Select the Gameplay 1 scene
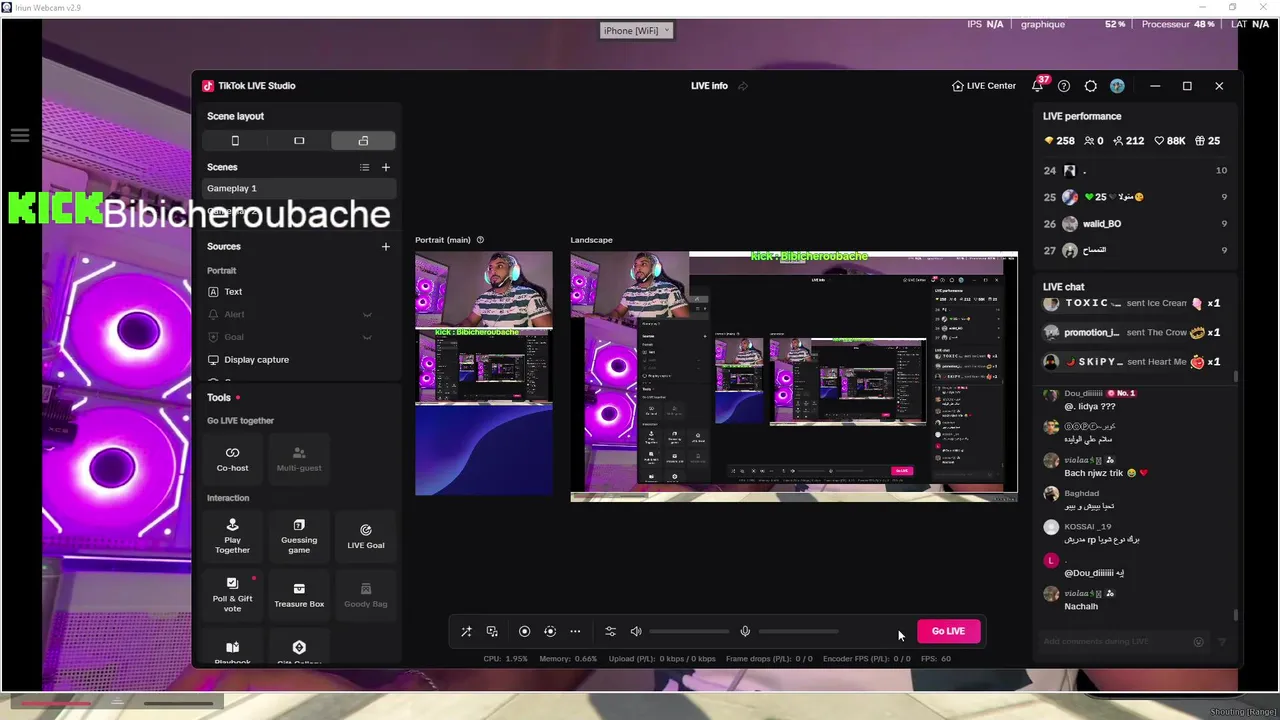This screenshot has height=720, width=1280. coord(299,188)
